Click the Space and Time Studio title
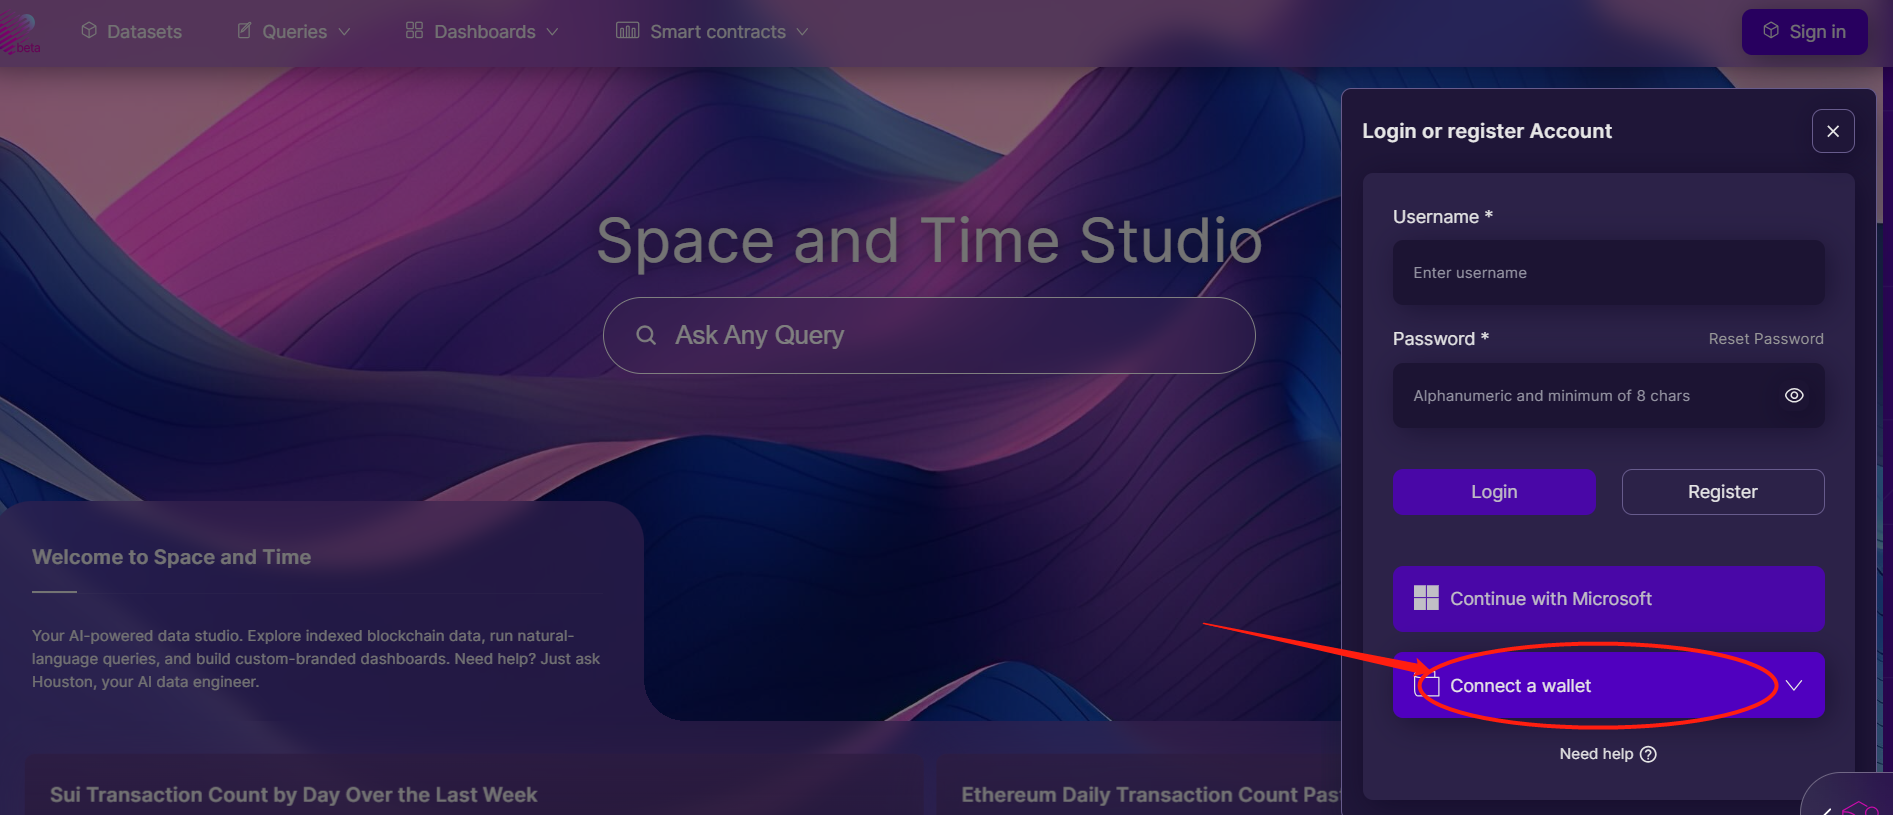This screenshot has height=815, width=1893. (929, 241)
